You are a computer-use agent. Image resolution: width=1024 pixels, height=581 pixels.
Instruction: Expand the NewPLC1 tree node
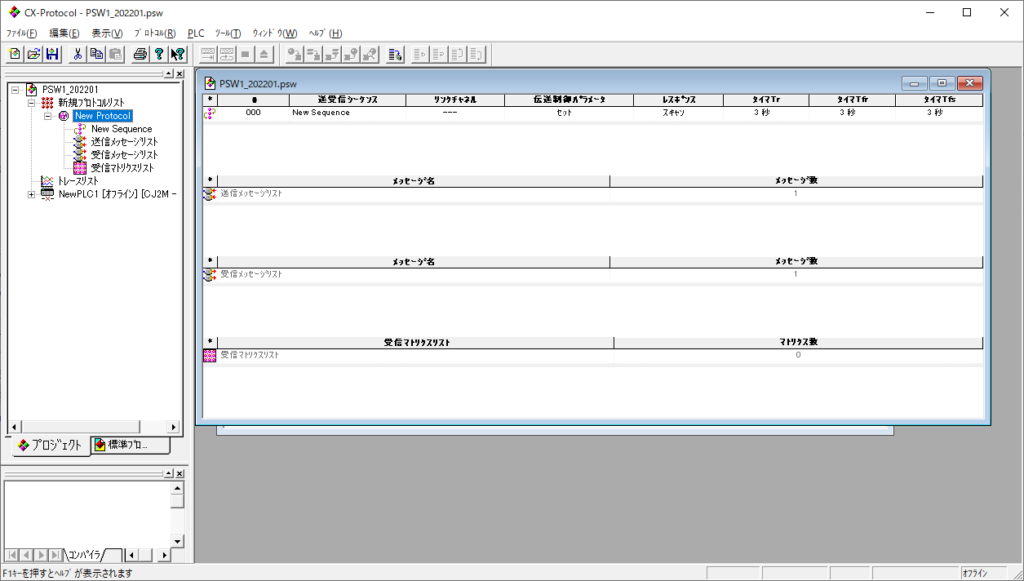(31, 195)
